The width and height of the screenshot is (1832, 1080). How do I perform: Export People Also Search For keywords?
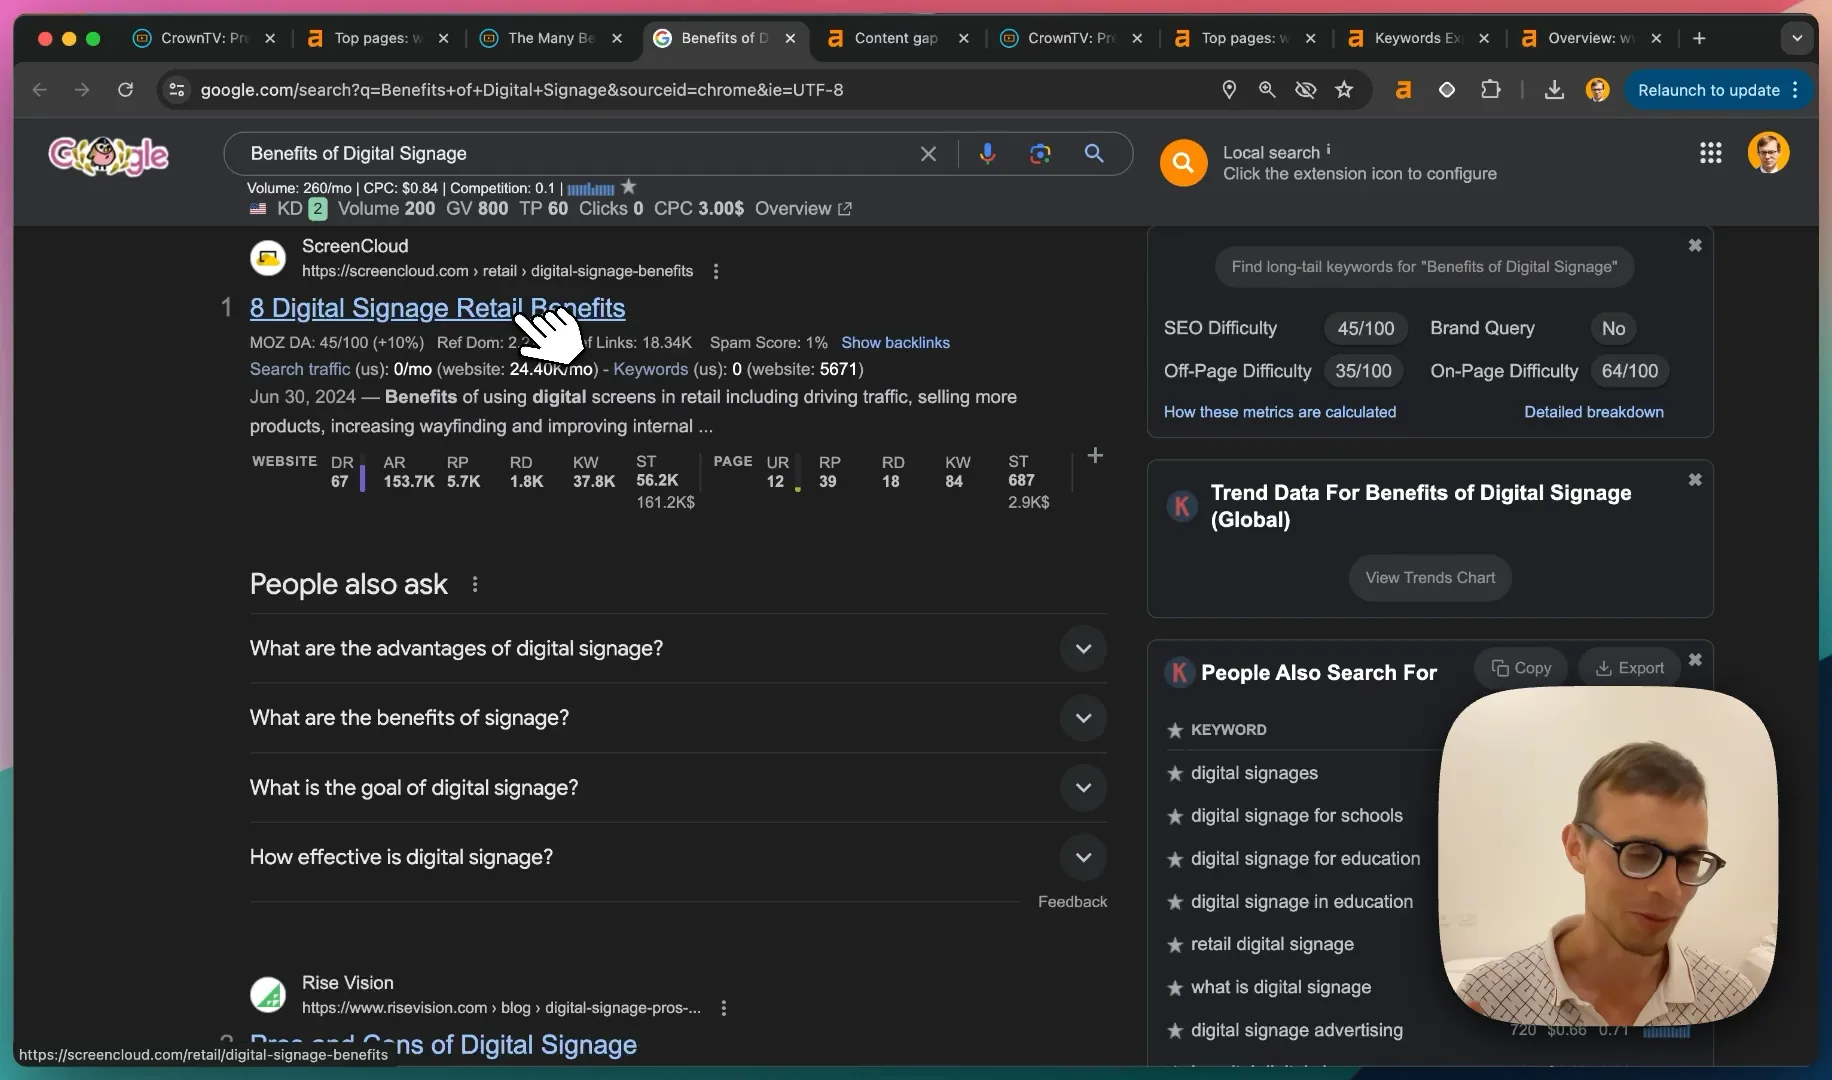pos(1629,668)
